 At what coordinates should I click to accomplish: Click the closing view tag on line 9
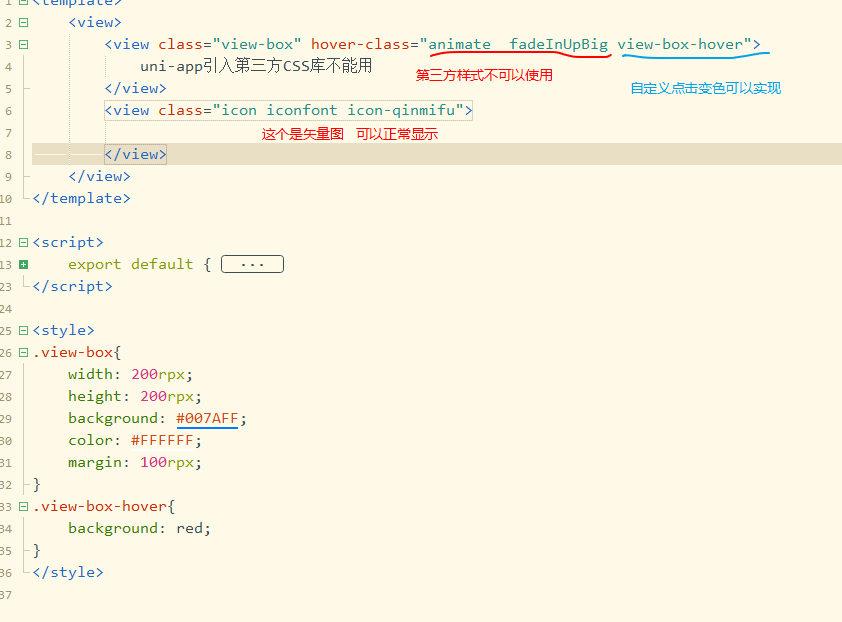(99, 176)
